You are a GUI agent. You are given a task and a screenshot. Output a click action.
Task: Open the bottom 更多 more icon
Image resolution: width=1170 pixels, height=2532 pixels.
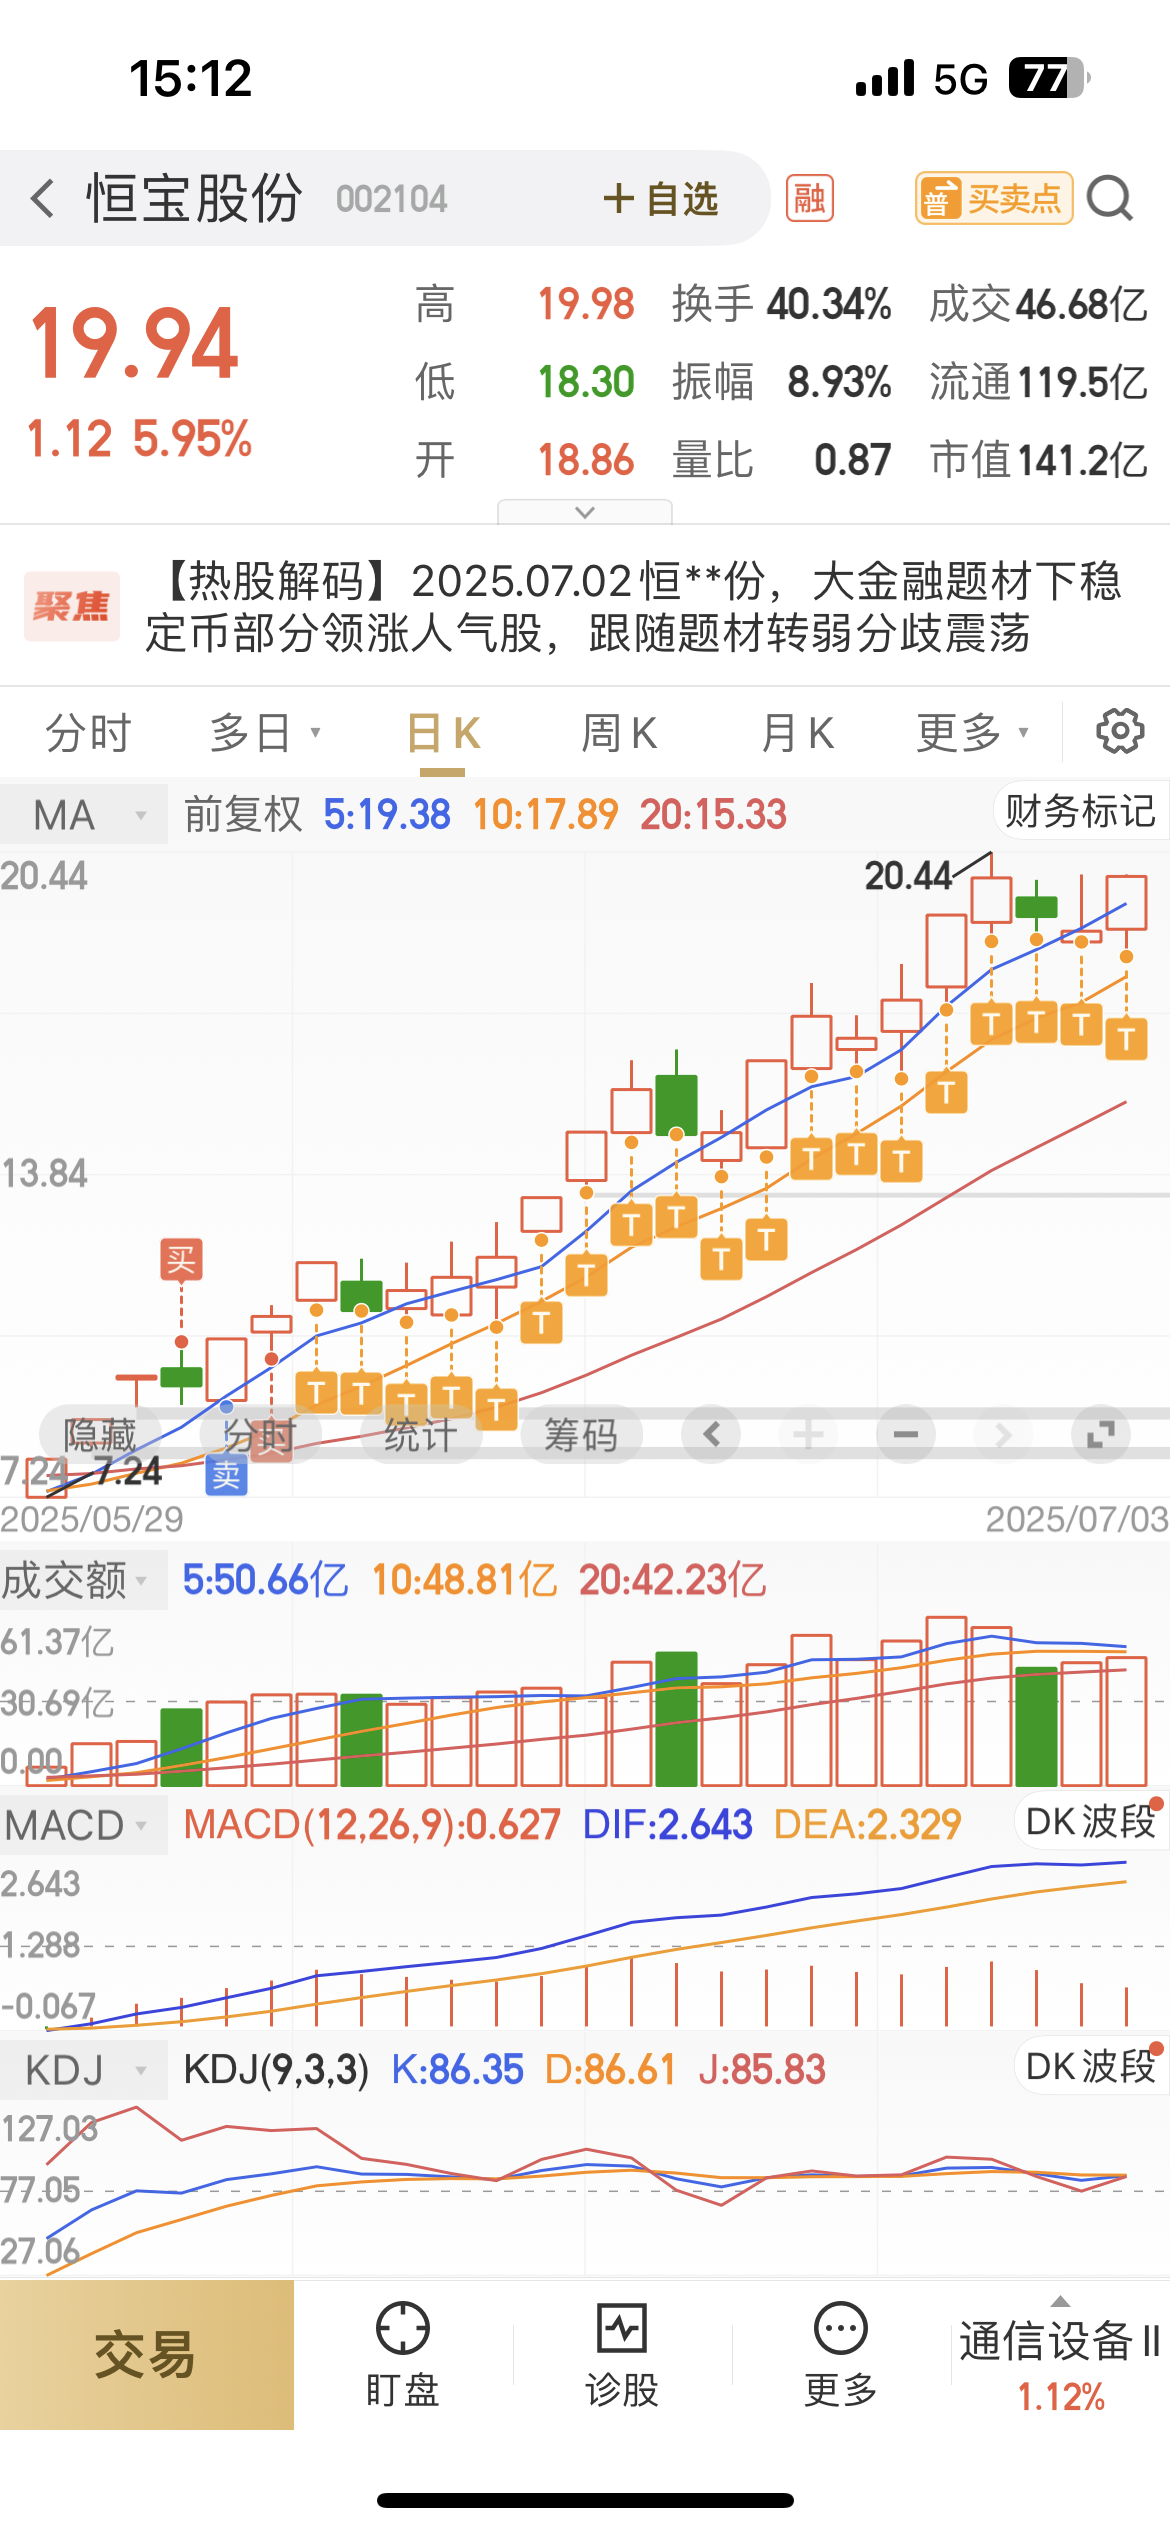coord(841,2354)
